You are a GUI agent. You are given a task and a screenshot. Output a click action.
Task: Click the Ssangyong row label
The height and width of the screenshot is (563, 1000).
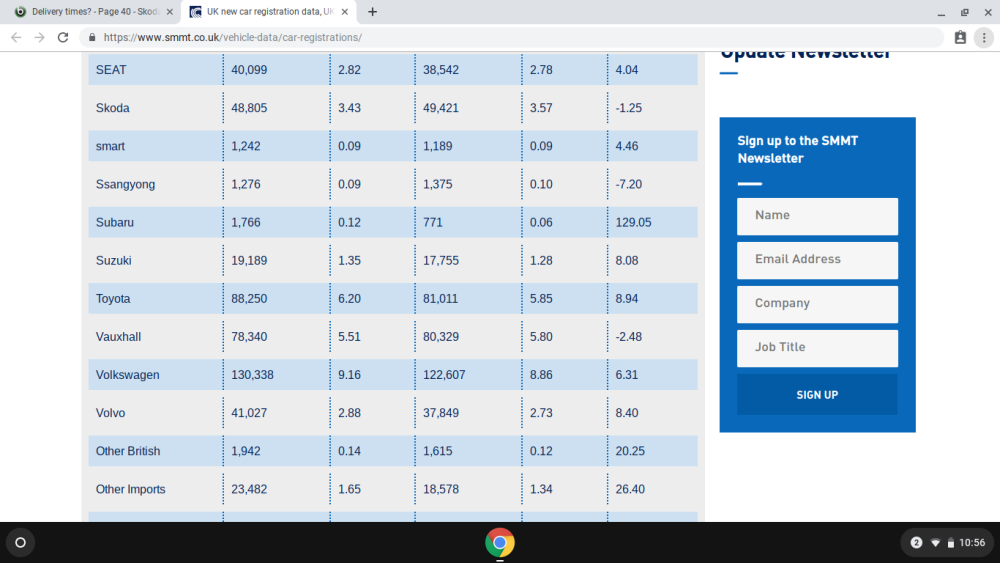point(125,185)
